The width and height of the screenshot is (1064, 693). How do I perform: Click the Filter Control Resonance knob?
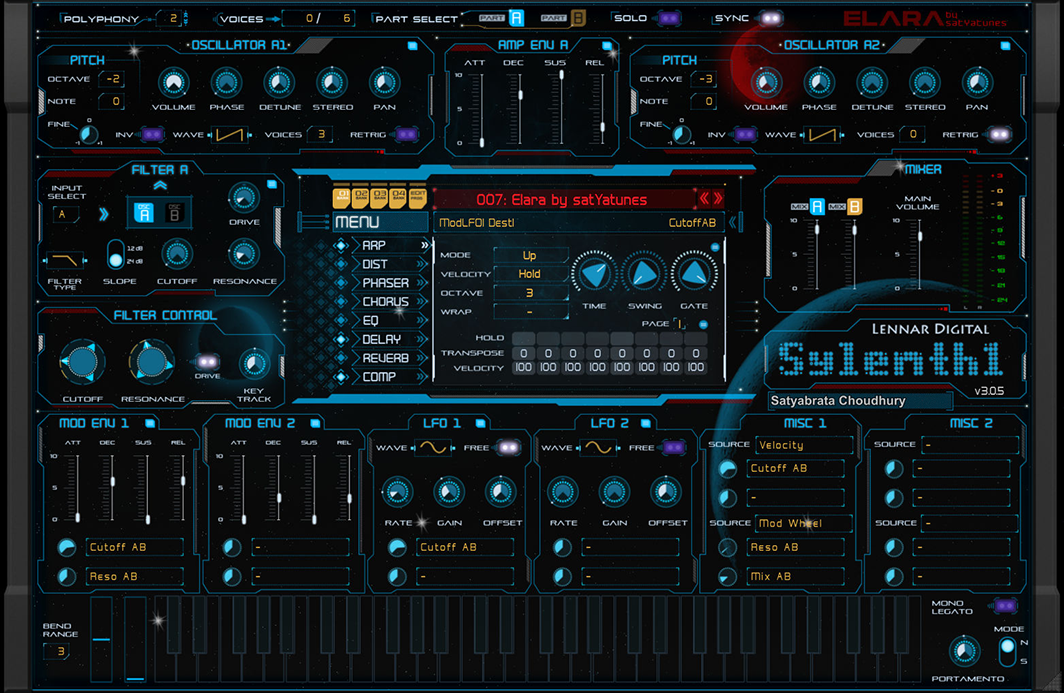click(151, 362)
